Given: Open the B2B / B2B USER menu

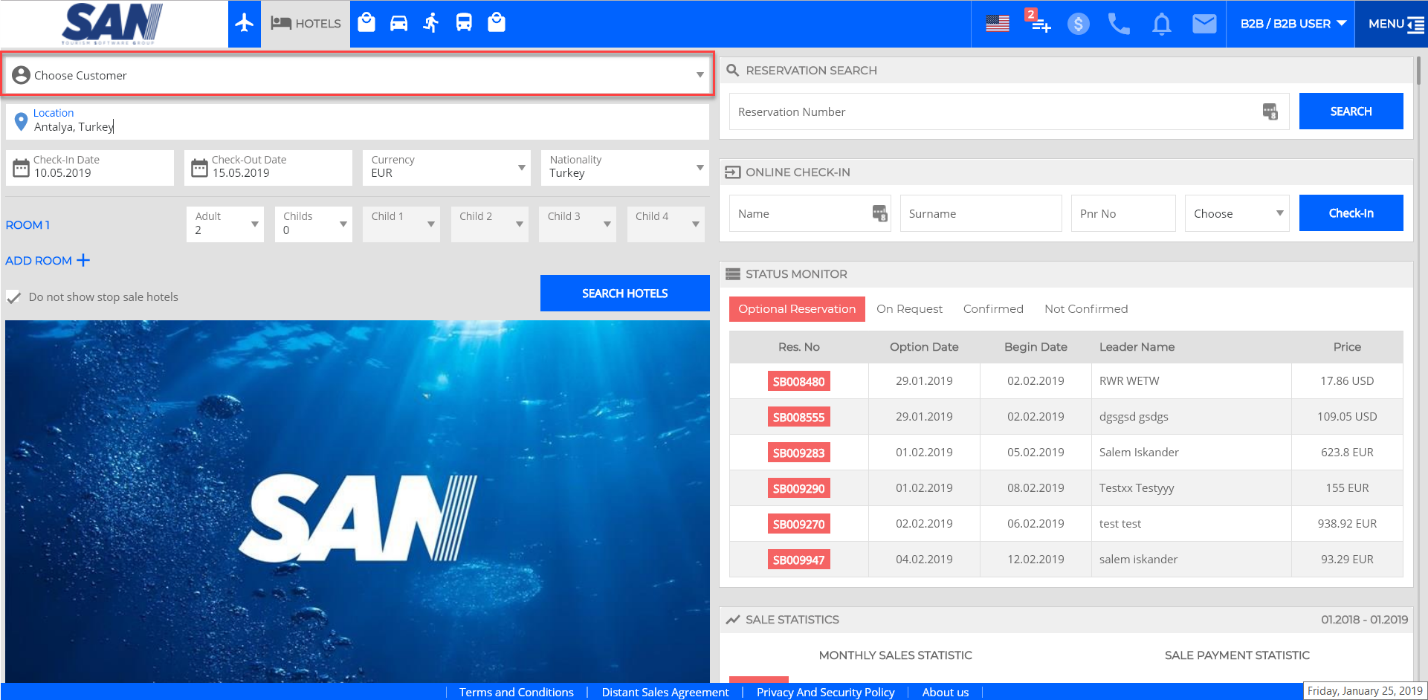Looking at the screenshot, I should click(x=1292, y=23).
